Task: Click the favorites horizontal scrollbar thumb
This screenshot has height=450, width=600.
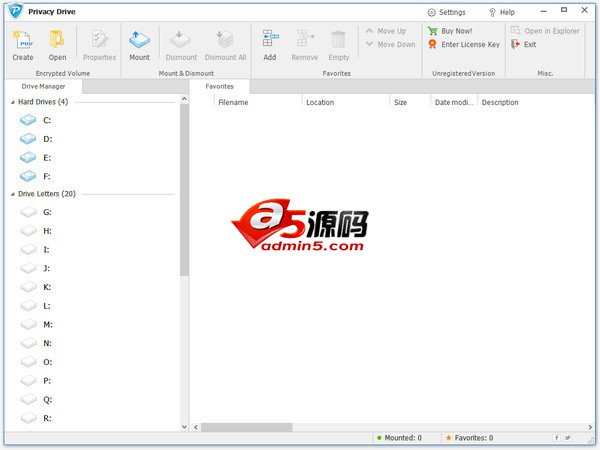Action: coord(246,427)
